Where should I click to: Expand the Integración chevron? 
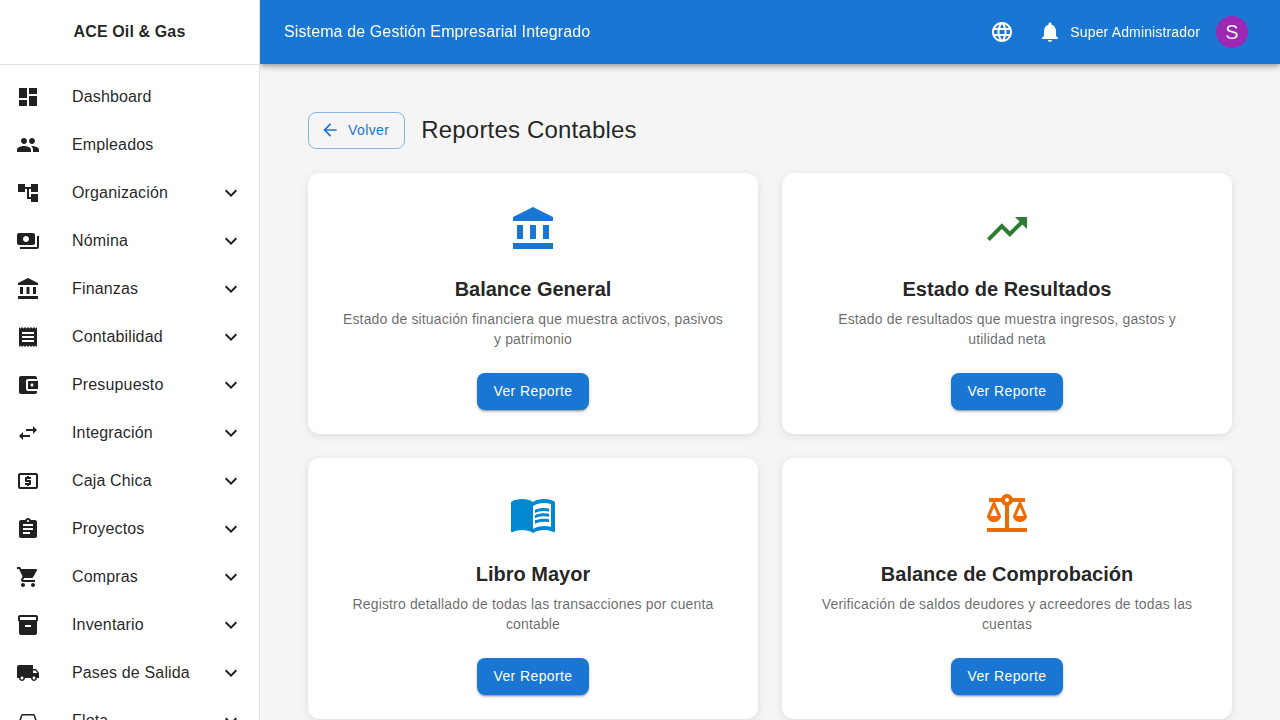tap(231, 433)
